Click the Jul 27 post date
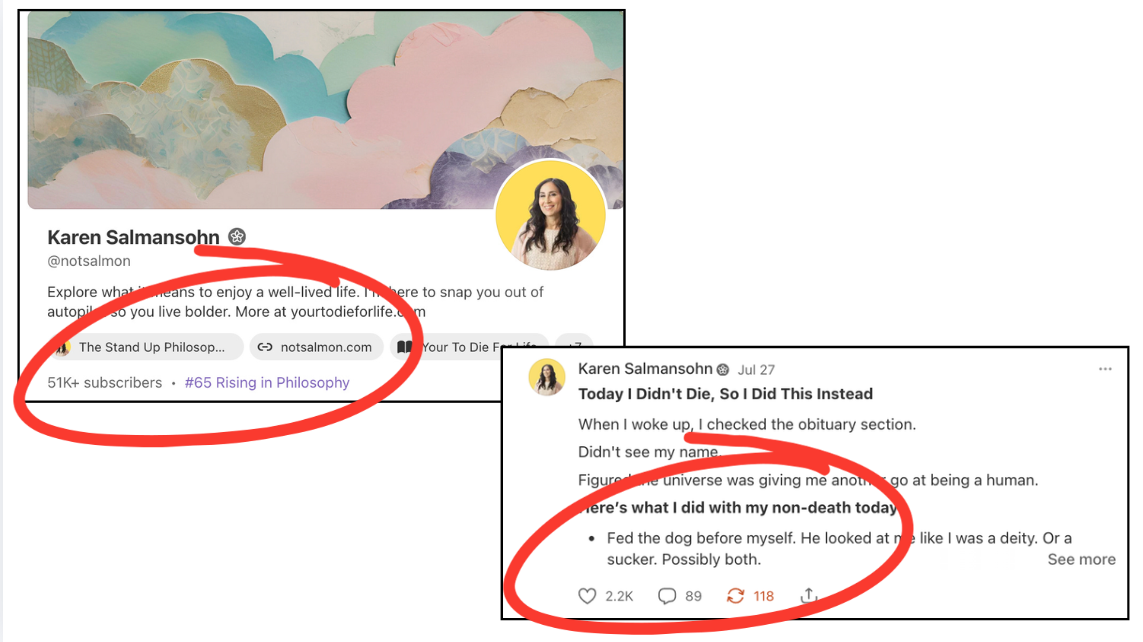1143x642 pixels. coord(756,369)
